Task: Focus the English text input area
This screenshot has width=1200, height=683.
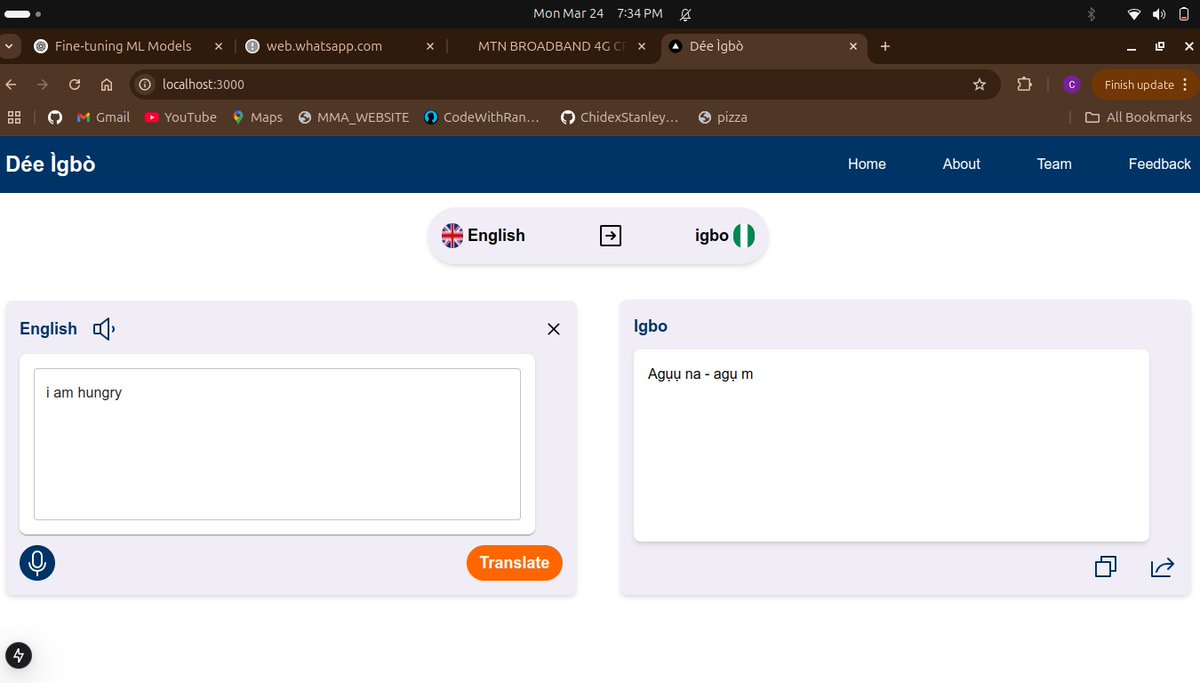Action: (277, 444)
